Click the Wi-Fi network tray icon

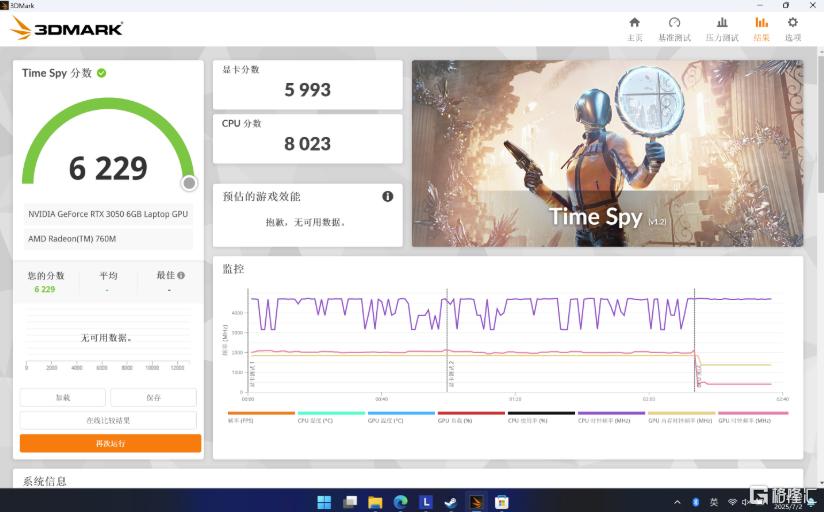click(x=732, y=502)
